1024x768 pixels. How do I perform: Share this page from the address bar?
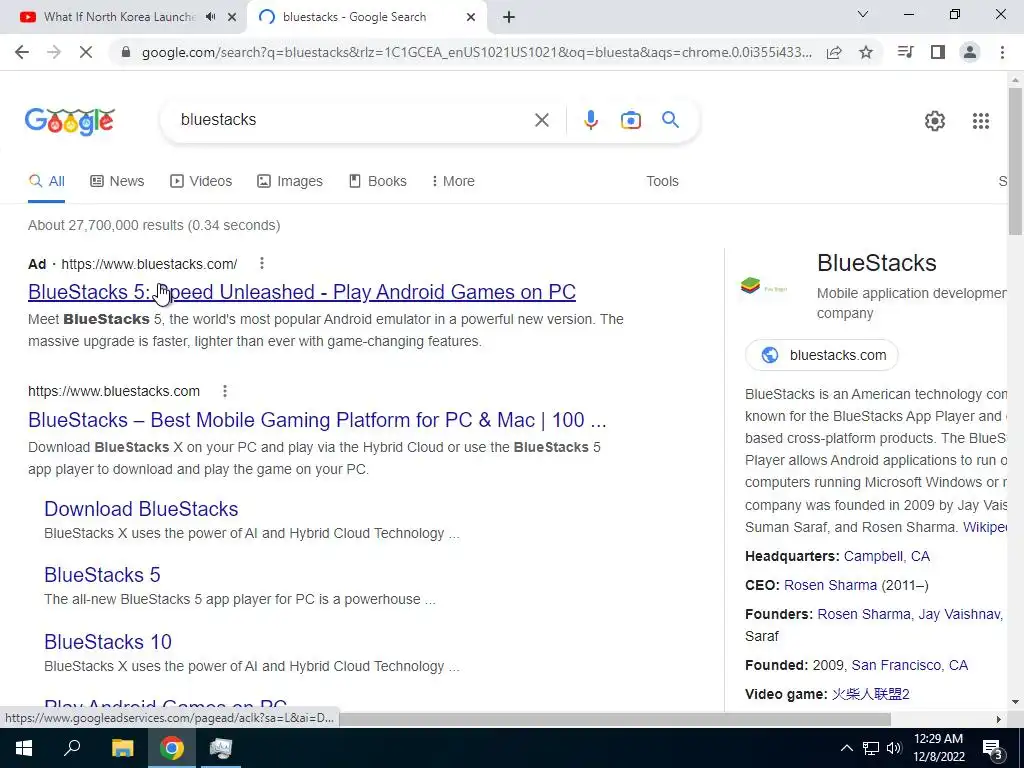834,52
